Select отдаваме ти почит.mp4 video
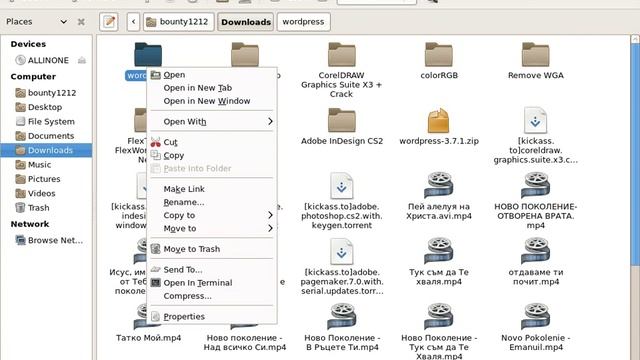Image resolution: width=640 pixels, height=360 pixels. click(536, 262)
